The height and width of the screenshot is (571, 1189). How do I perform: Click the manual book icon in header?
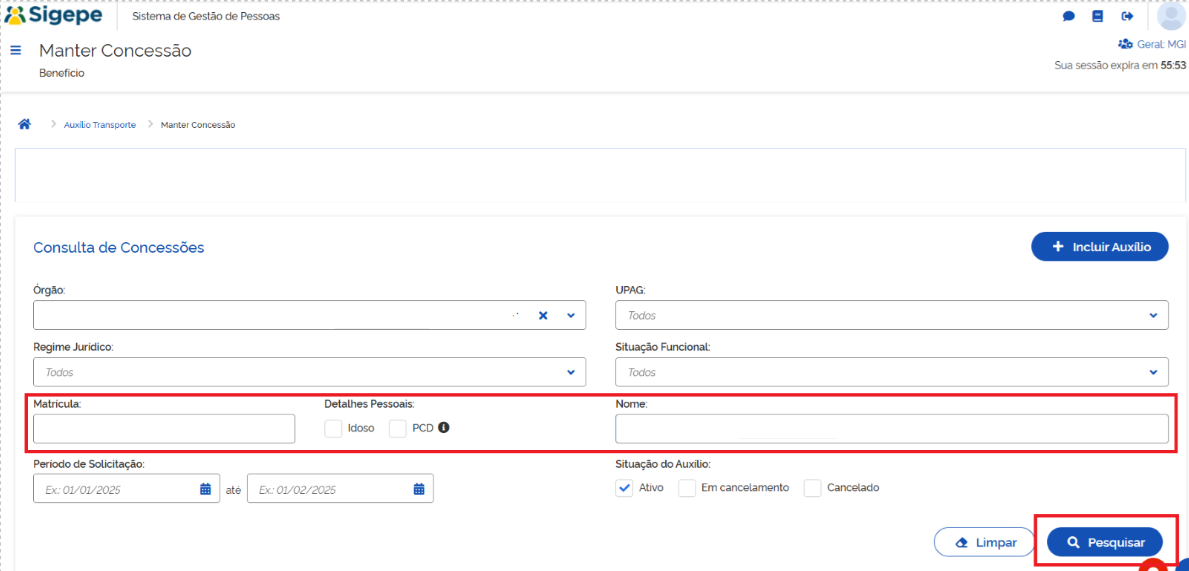coord(1098,17)
